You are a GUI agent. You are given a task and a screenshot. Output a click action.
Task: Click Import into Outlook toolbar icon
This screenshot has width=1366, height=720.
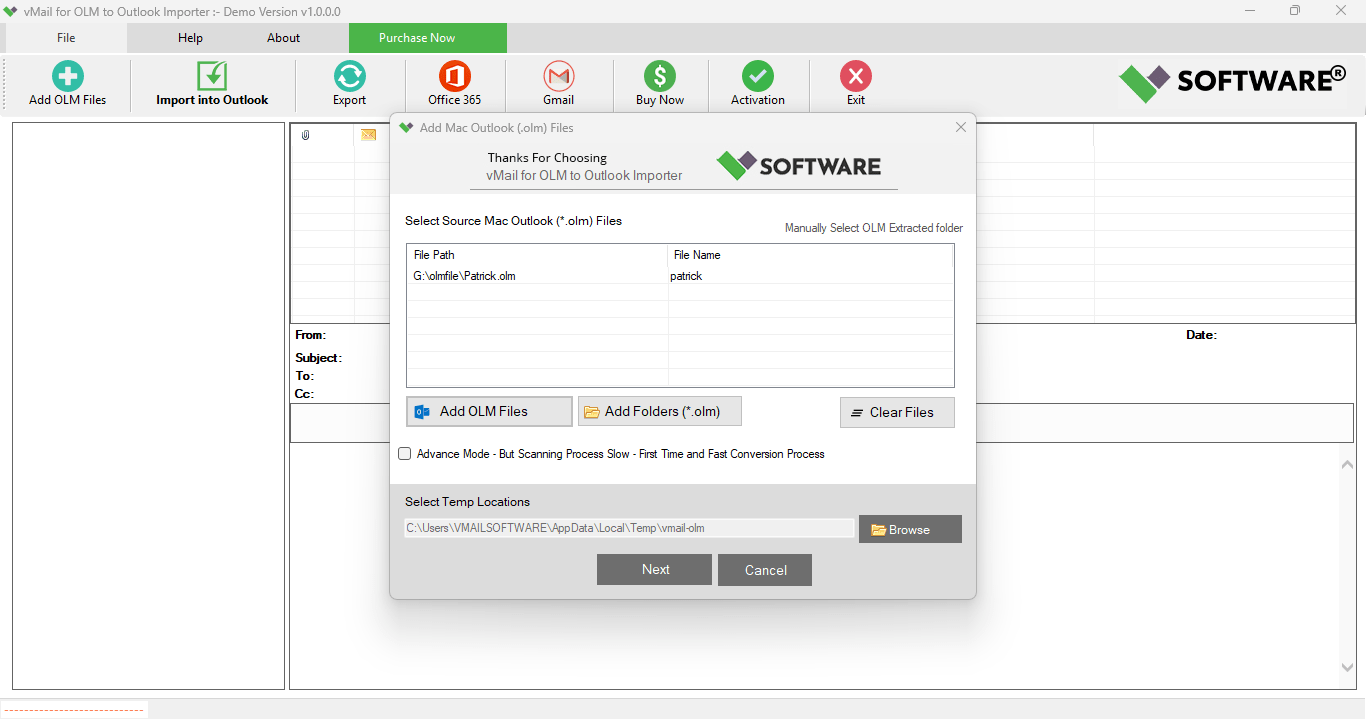(x=212, y=83)
